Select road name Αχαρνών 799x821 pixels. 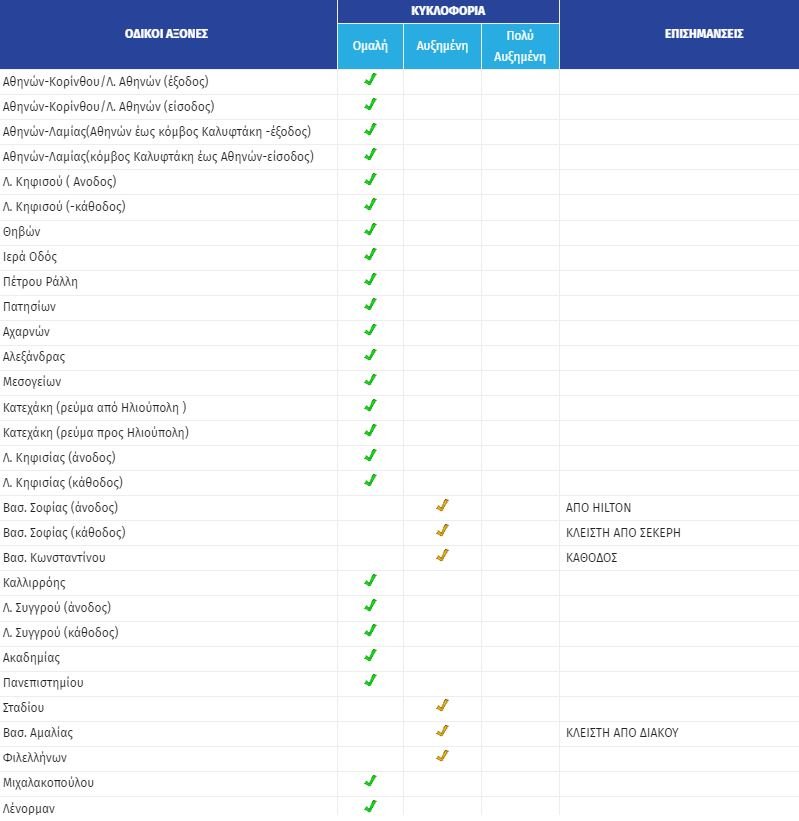(26, 332)
